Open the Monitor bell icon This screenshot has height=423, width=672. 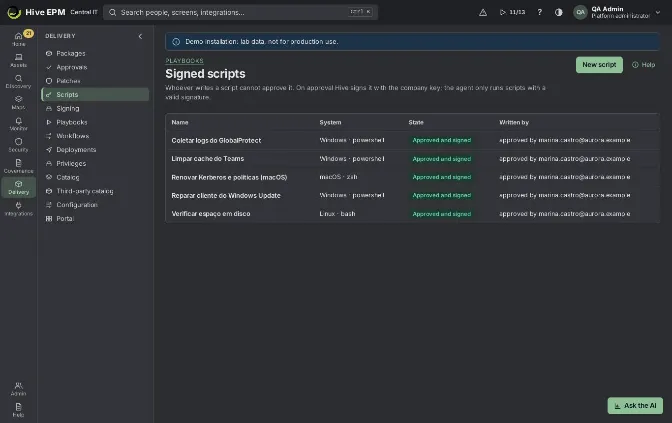click(18, 124)
